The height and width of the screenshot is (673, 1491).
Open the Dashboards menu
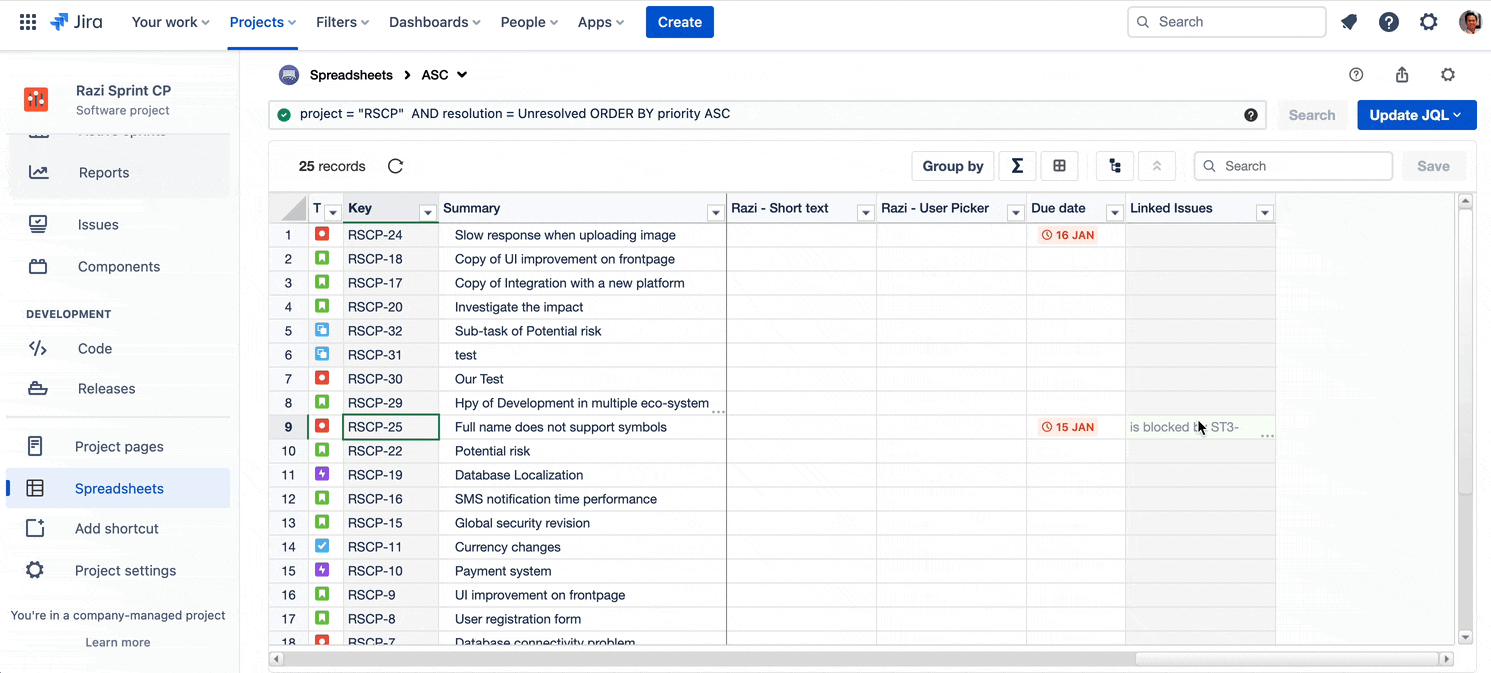click(429, 21)
